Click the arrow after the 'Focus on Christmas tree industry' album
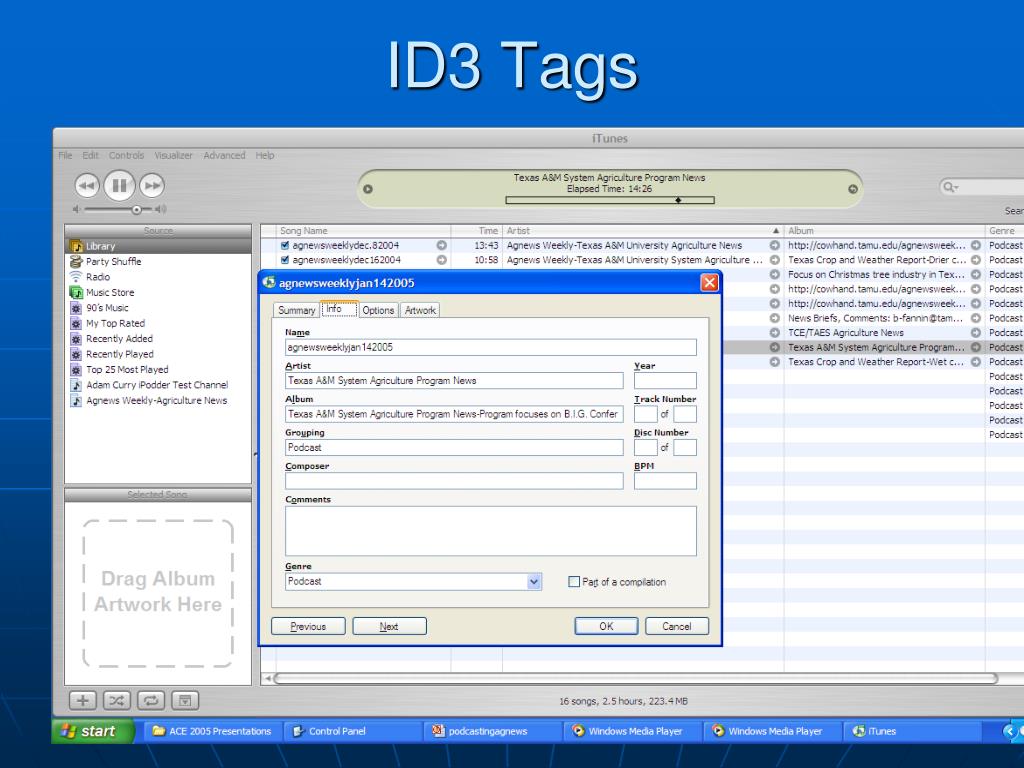The width and height of the screenshot is (1024, 768). pyautogui.click(x=976, y=274)
